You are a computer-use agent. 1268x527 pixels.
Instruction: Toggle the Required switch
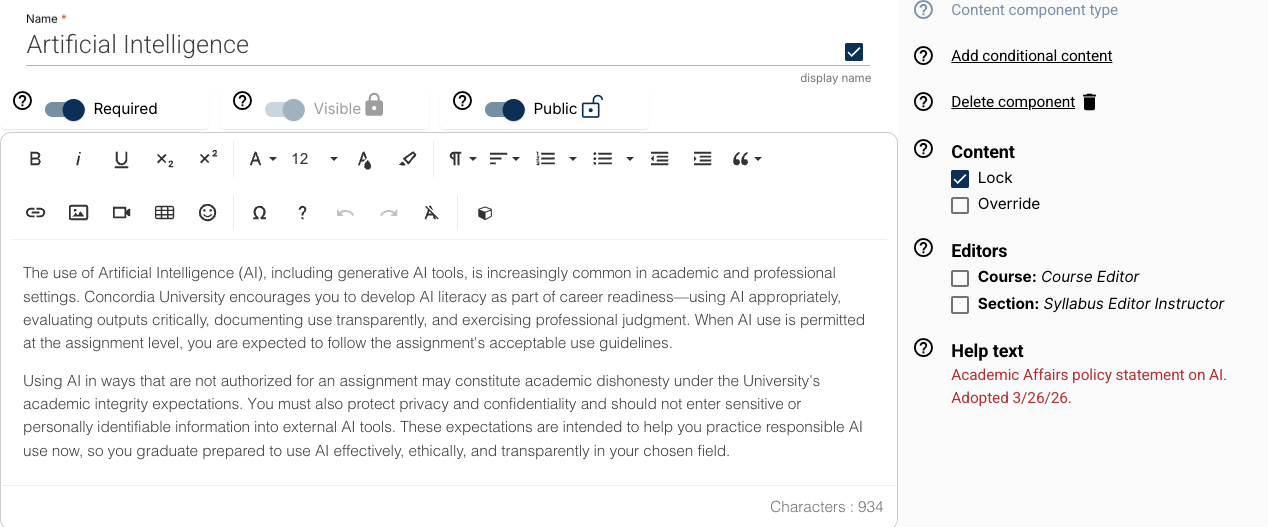click(x=65, y=109)
